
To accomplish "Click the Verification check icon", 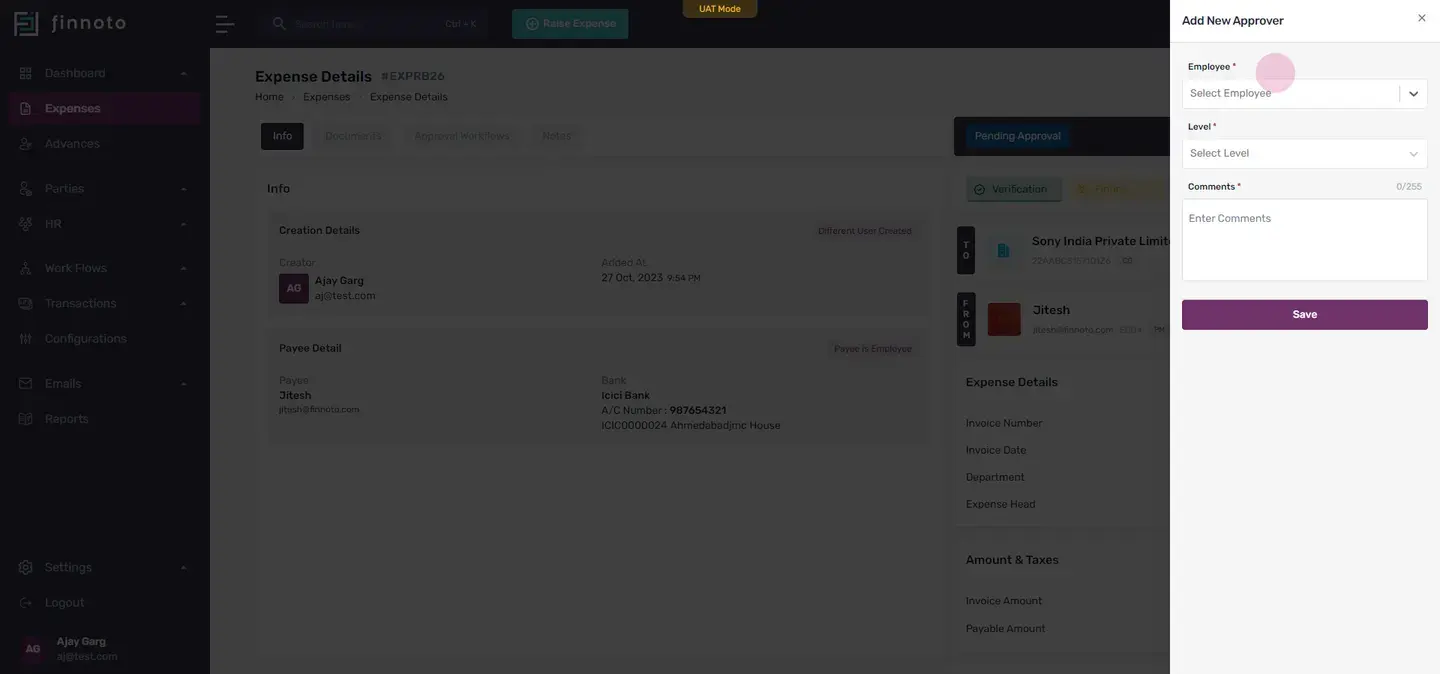I will pyautogui.click(x=979, y=190).
